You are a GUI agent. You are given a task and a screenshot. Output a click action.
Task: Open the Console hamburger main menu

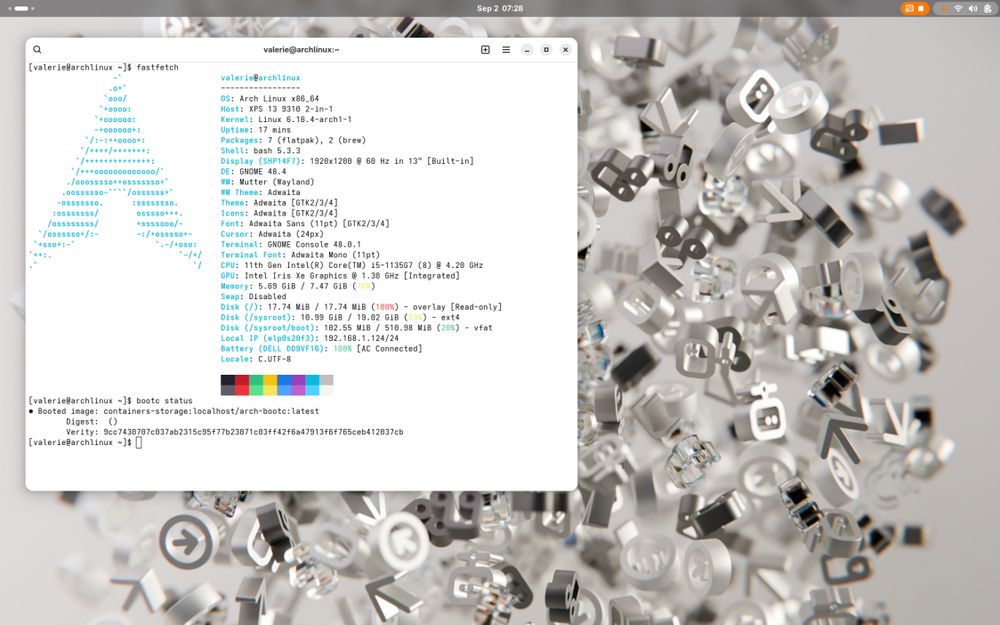[506, 50]
